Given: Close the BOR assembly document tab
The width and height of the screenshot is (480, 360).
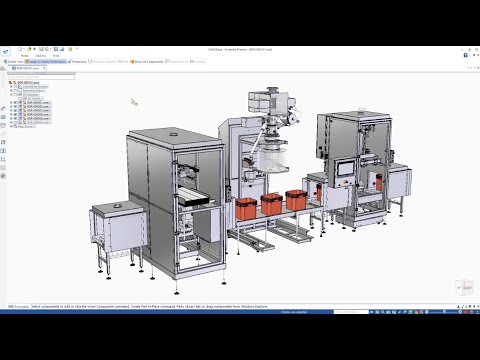Looking at the screenshot, I should (x=44, y=68).
